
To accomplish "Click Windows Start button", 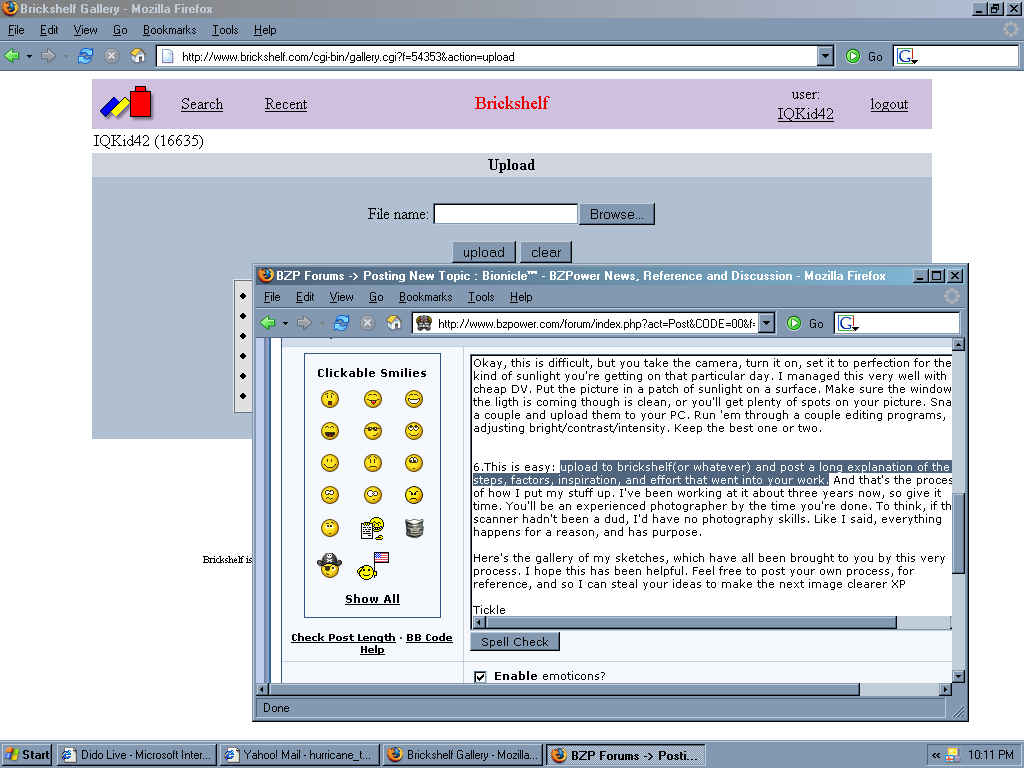I will 27,755.
